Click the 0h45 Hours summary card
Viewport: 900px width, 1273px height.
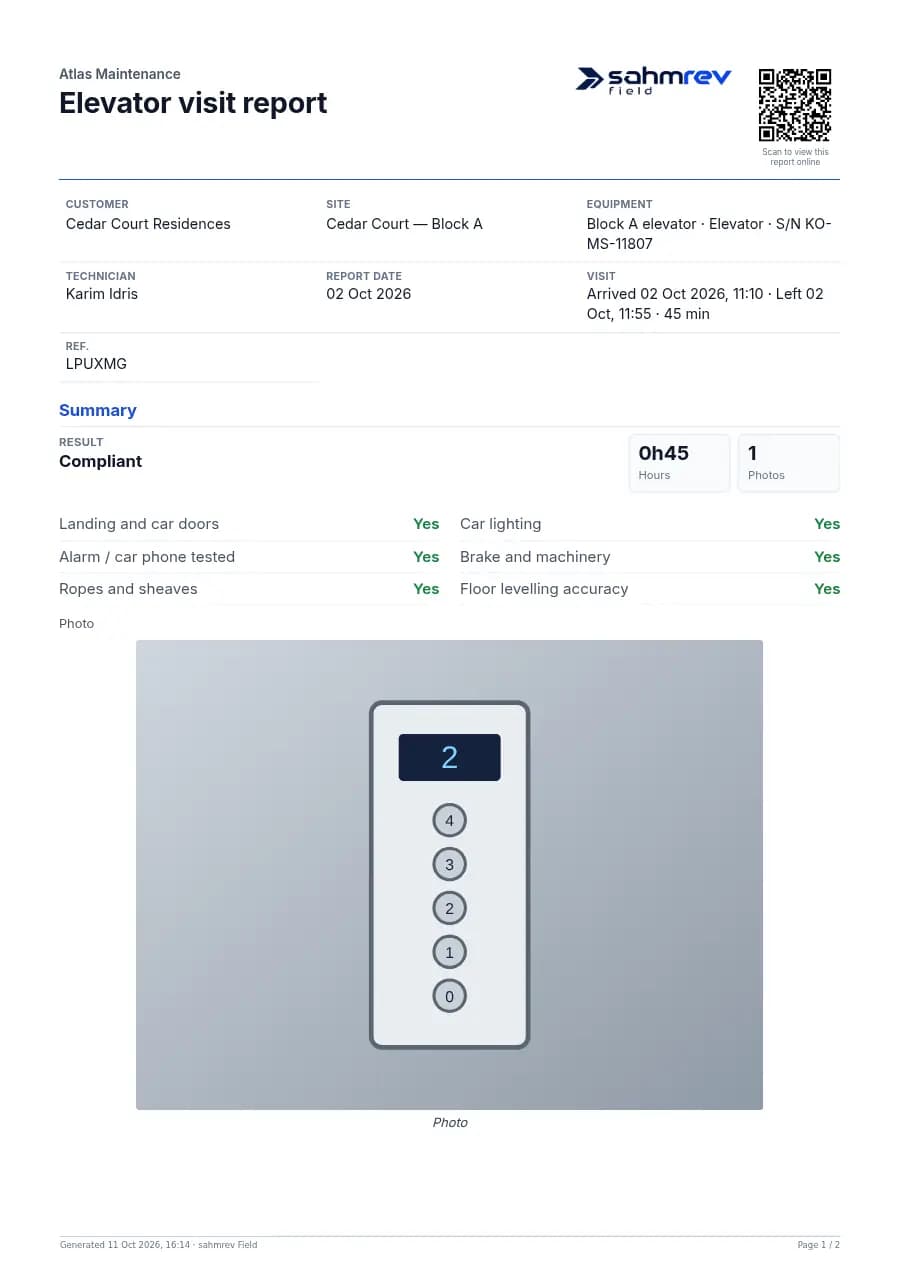click(680, 463)
